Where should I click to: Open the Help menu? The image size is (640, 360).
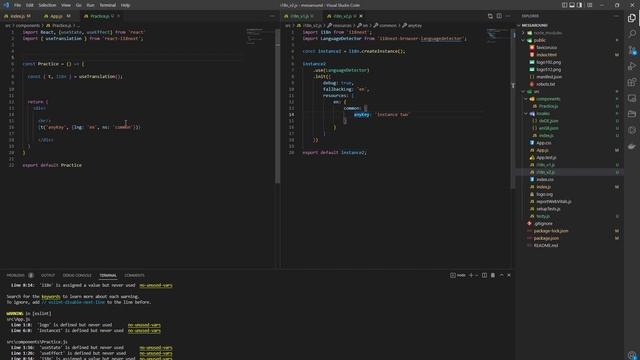[125, 5]
